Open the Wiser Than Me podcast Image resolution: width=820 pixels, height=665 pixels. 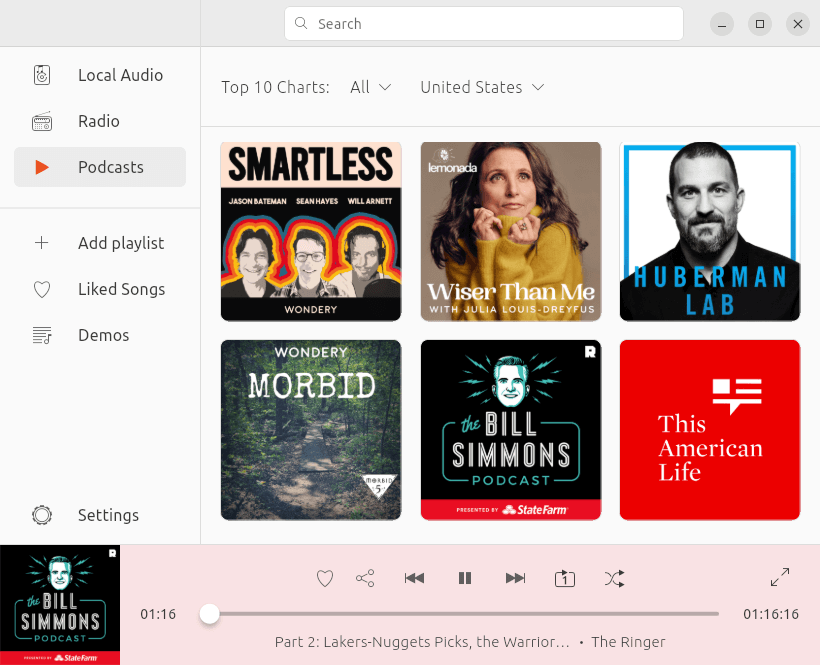511,231
